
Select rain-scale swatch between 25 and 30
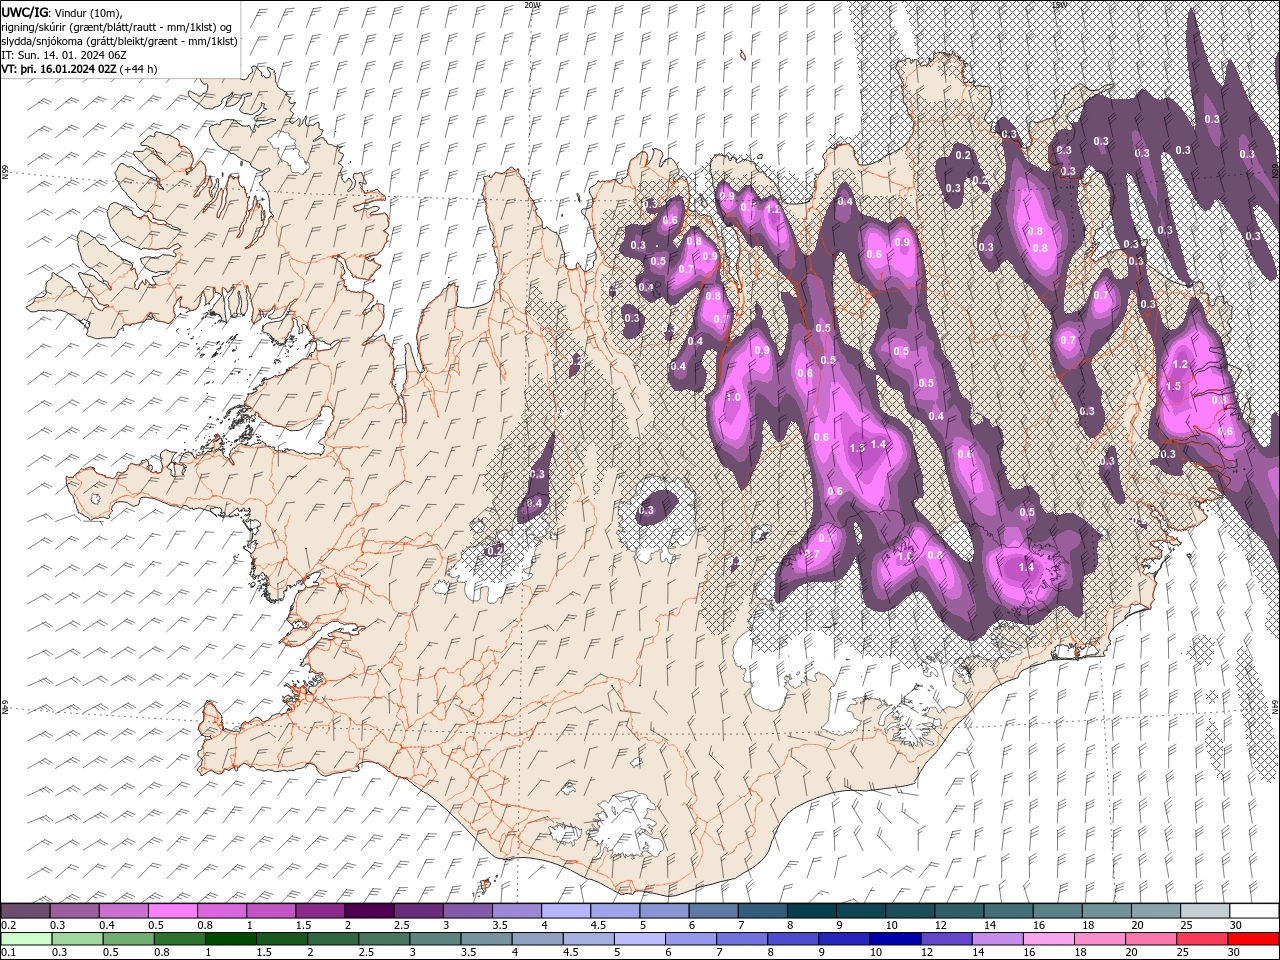coord(1201,938)
